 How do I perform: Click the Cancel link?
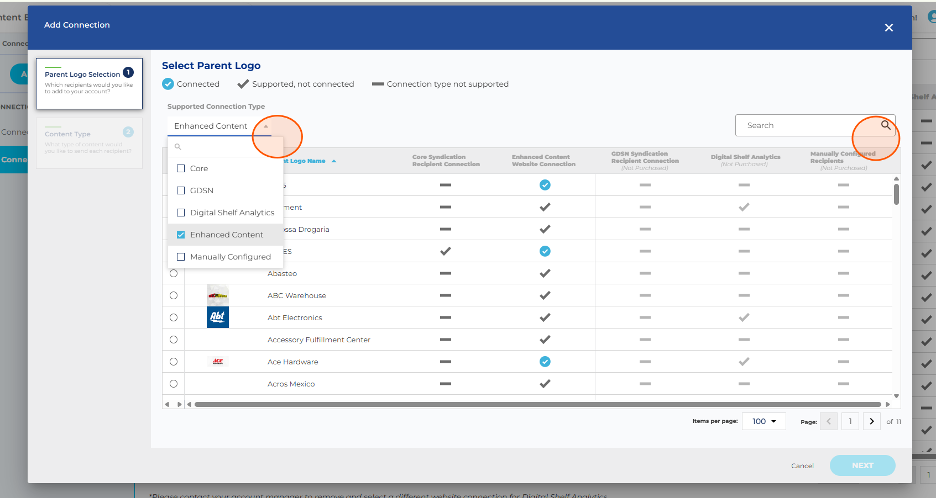(x=802, y=466)
